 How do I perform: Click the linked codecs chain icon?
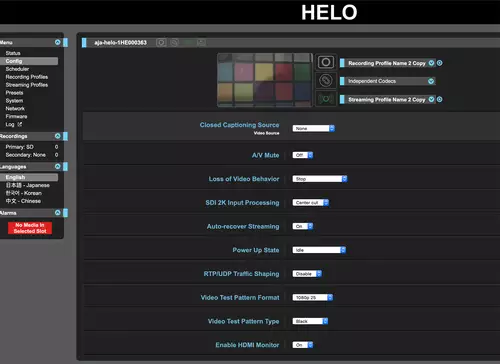(x=326, y=80)
